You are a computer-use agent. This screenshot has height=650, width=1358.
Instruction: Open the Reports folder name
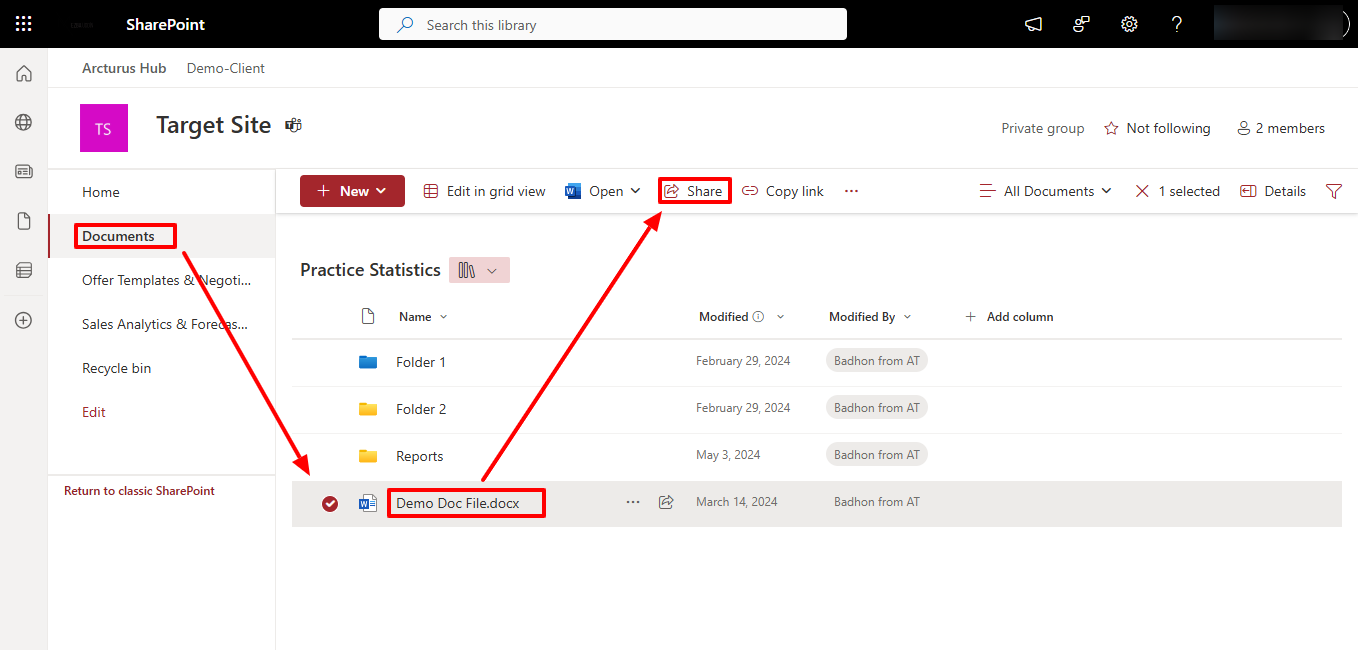click(420, 456)
